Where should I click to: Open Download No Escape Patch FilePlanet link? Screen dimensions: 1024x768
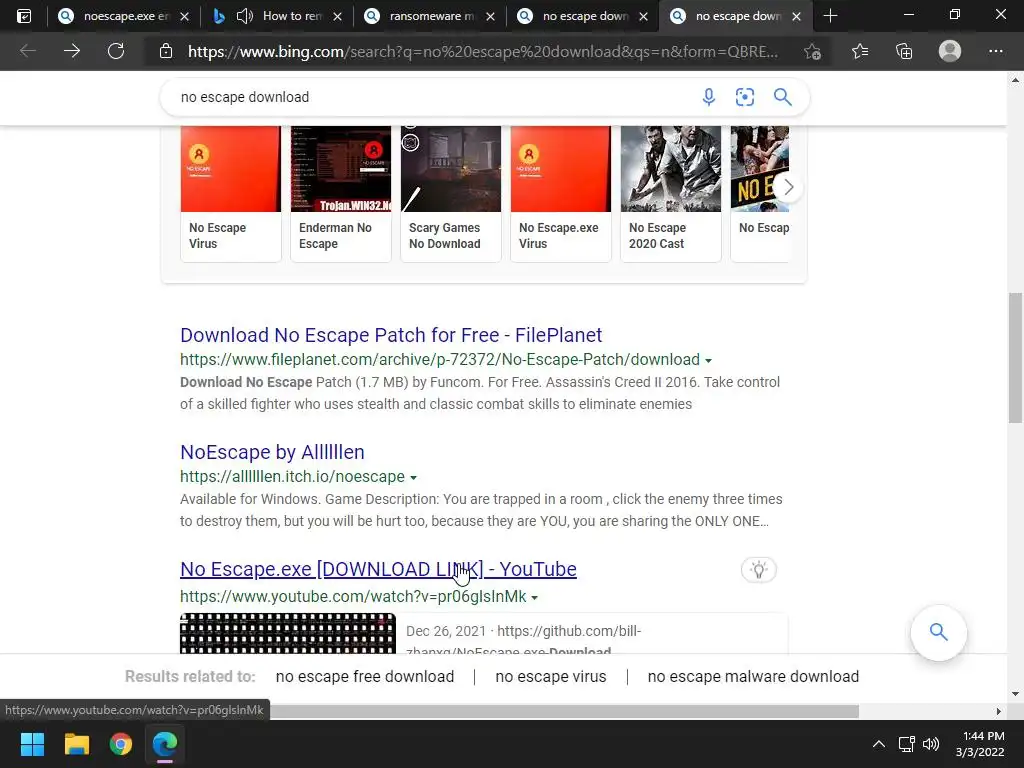coord(391,335)
